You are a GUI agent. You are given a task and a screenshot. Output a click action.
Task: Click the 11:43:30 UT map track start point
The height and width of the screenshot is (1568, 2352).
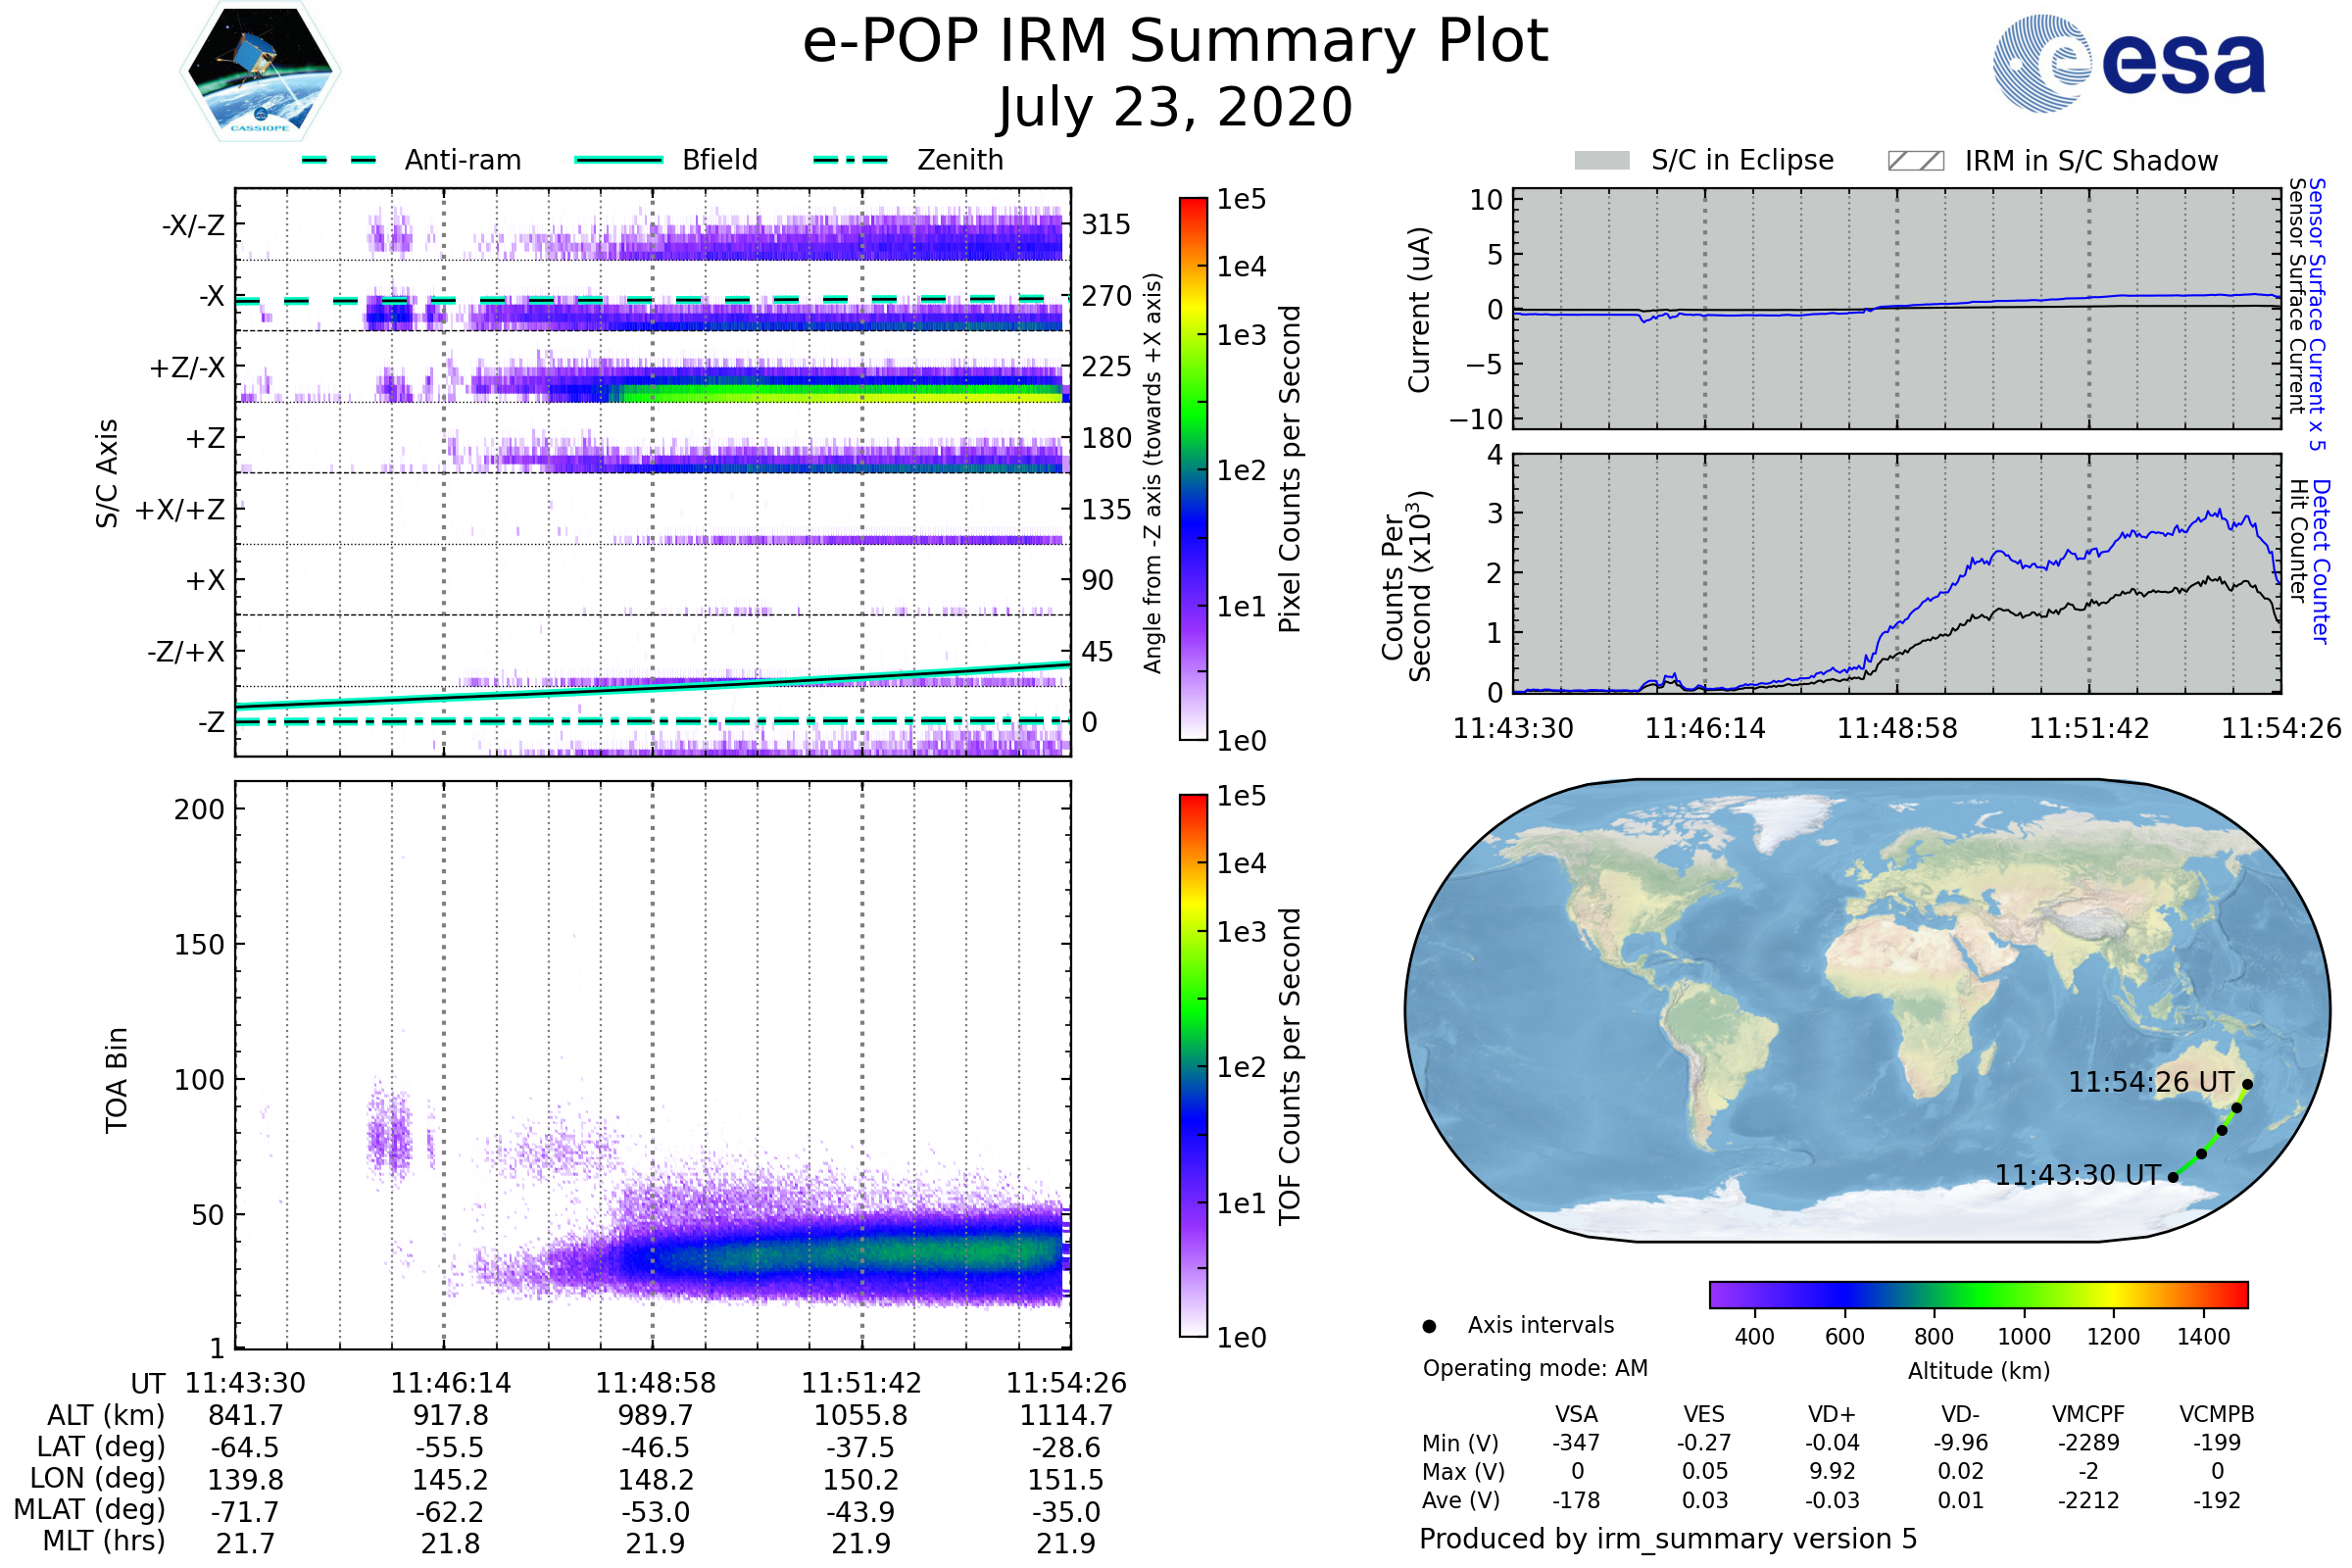2173,1178
